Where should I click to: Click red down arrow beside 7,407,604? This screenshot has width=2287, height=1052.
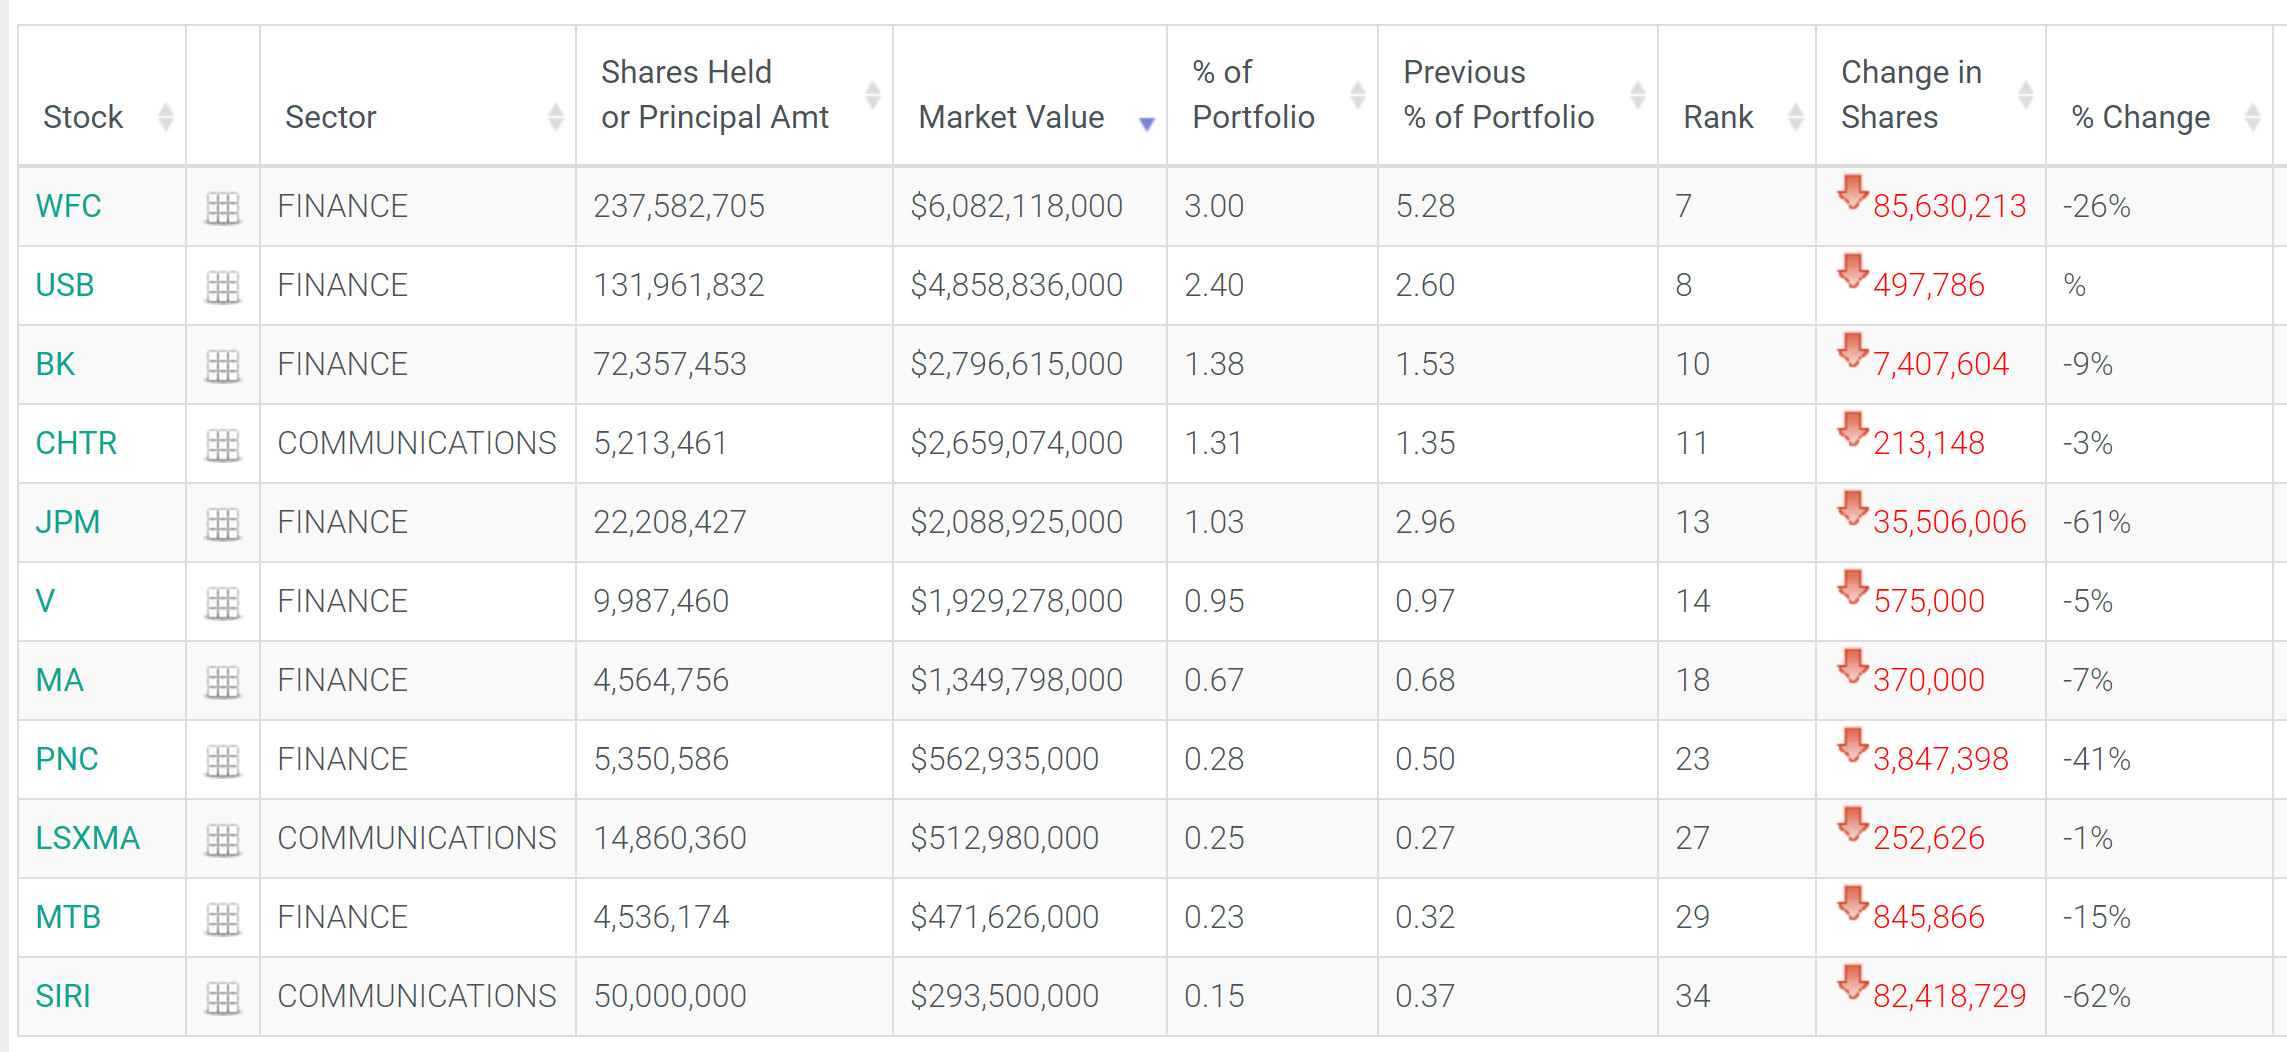(x=1852, y=349)
